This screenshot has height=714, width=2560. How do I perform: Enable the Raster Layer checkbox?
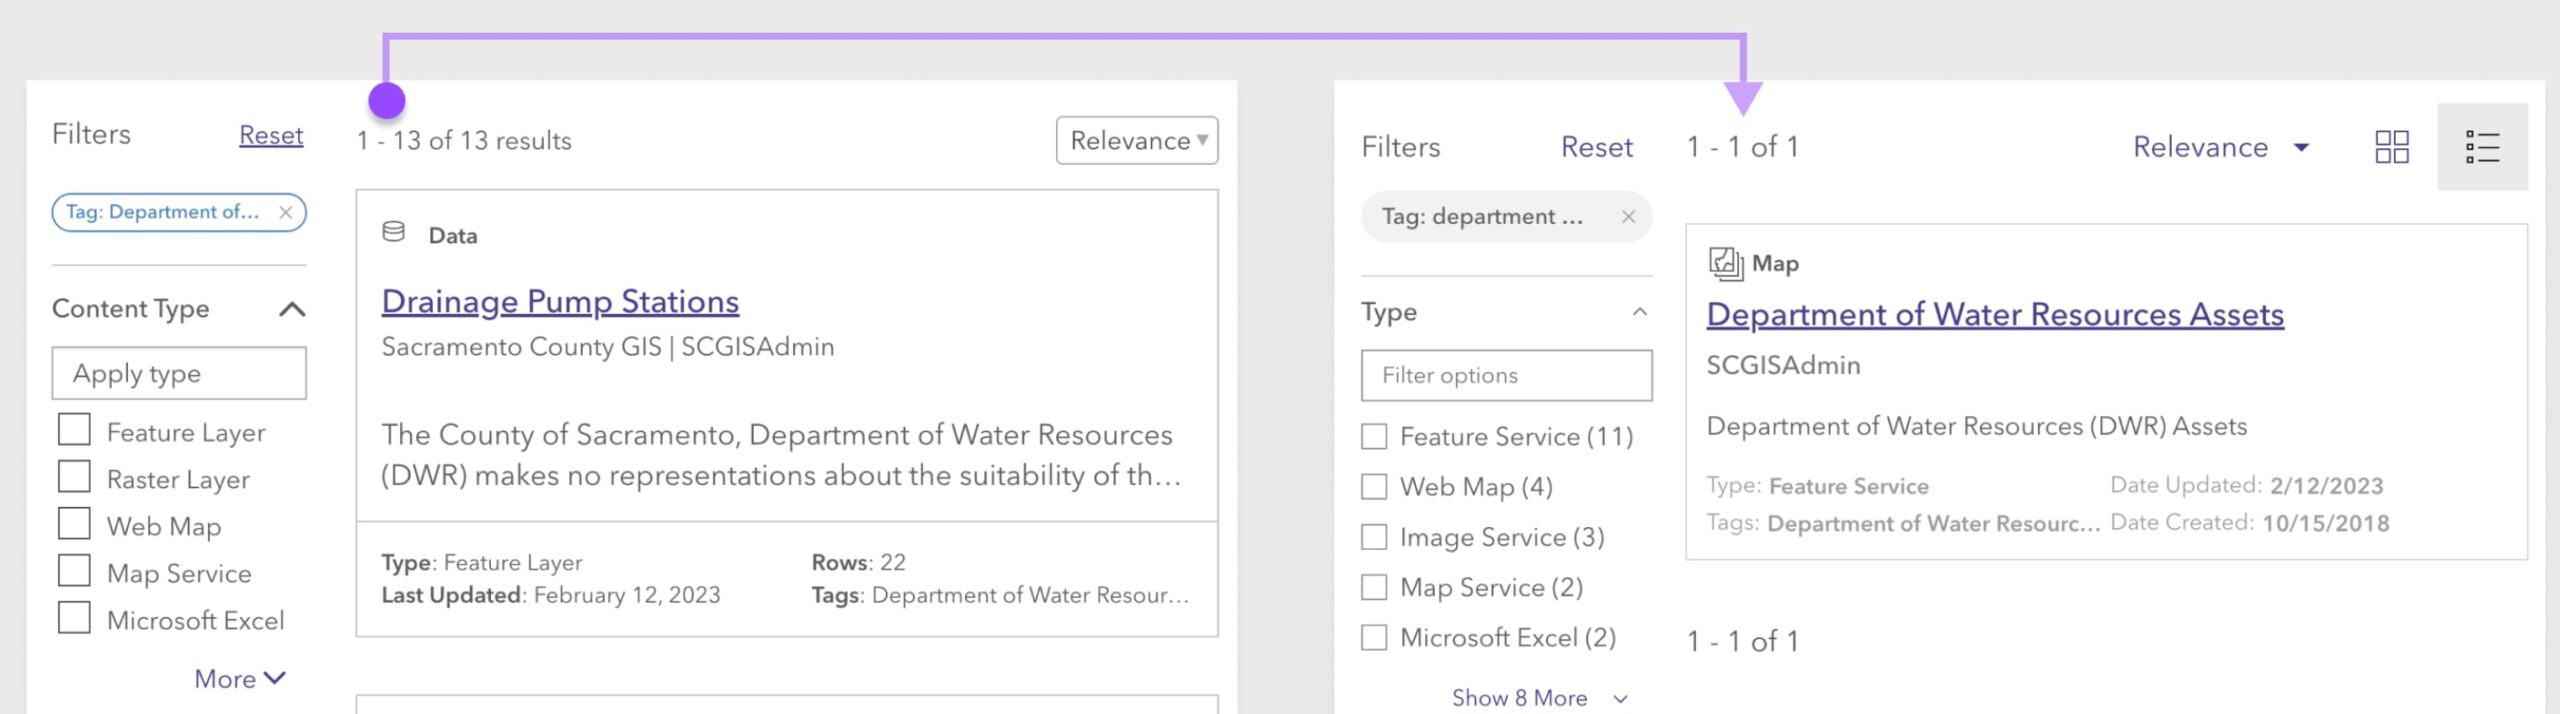point(74,477)
